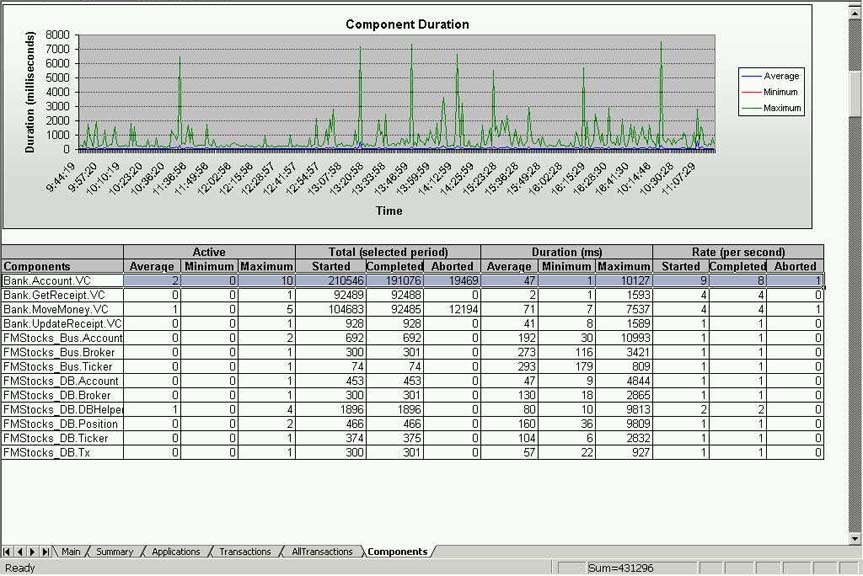Select the 104683 Started cell
This screenshot has height=576, width=863.
pyautogui.click(x=331, y=309)
